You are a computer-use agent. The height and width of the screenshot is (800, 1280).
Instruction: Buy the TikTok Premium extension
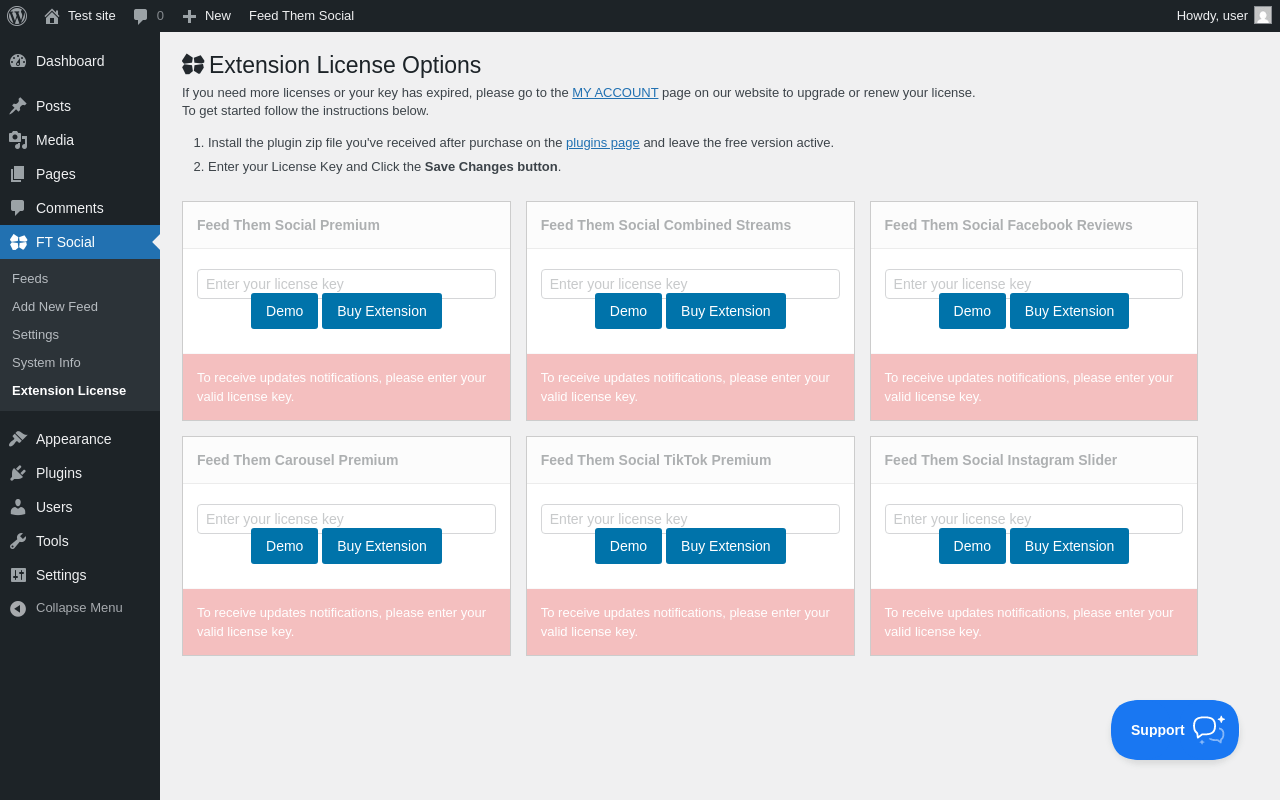pyautogui.click(x=726, y=546)
